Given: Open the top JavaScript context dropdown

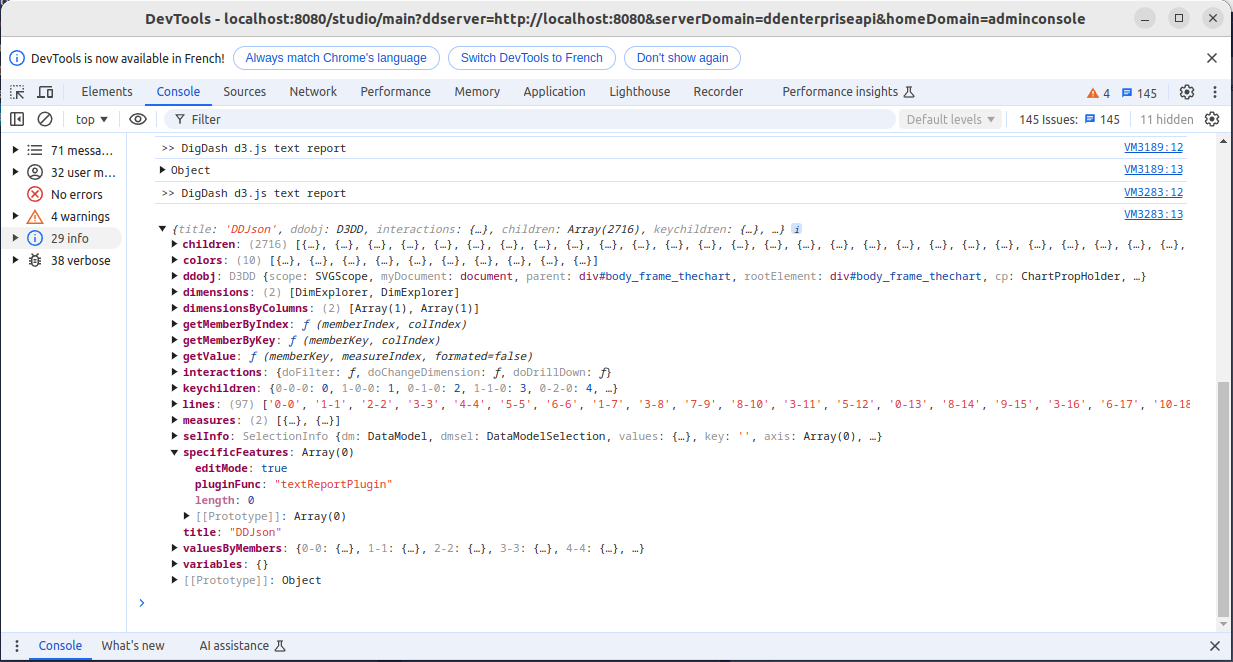Looking at the screenshot, I should pos(92,119).
